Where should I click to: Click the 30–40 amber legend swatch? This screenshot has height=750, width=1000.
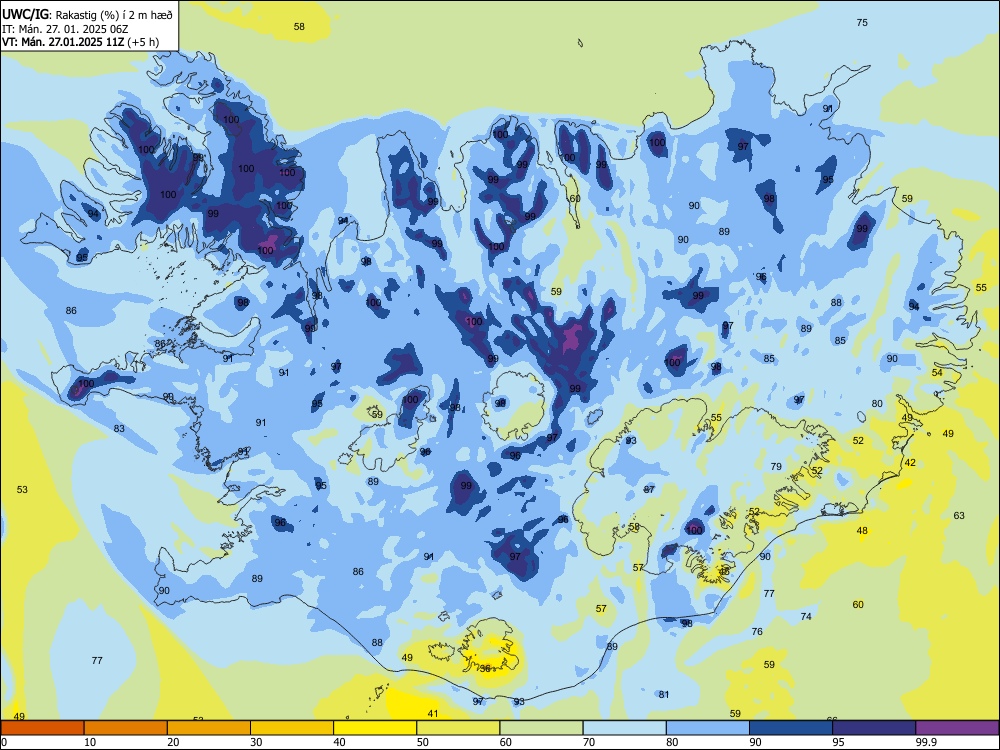click(x=292, y=728)
